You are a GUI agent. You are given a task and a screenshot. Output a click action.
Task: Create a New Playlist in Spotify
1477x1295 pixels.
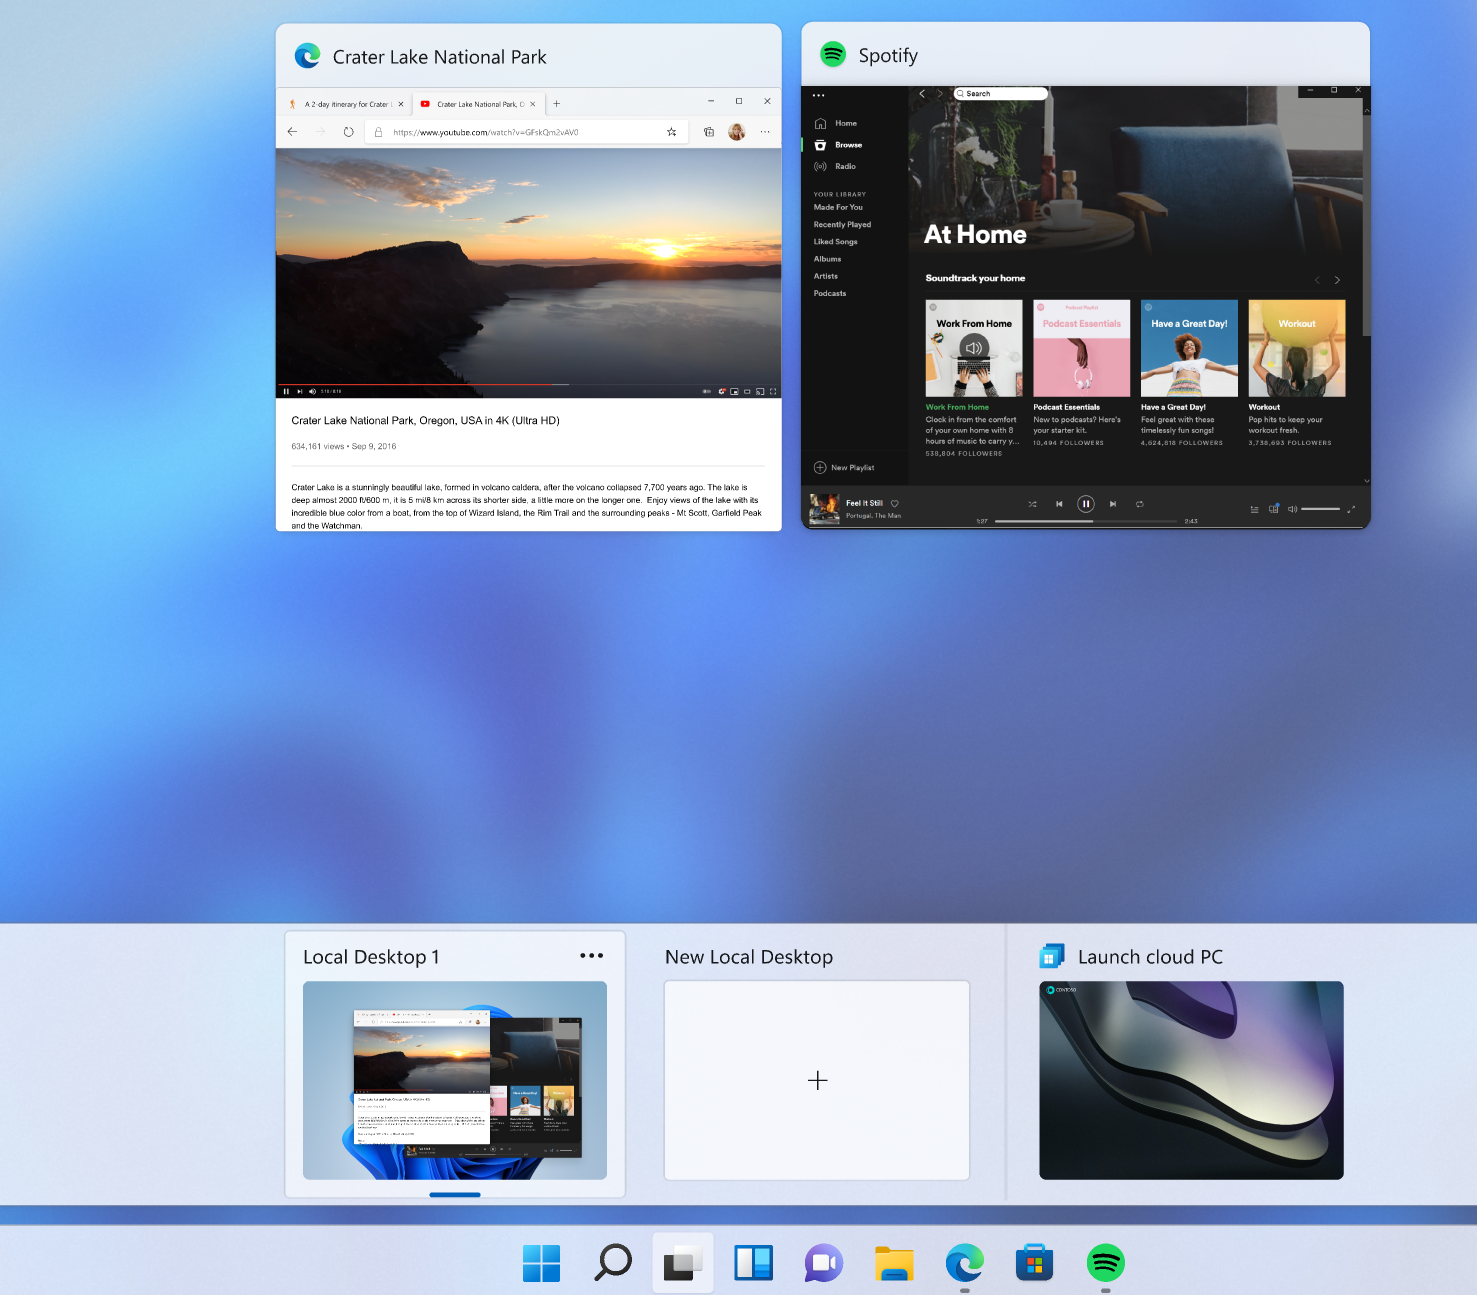pyautogui.click(x=844, y=467)
